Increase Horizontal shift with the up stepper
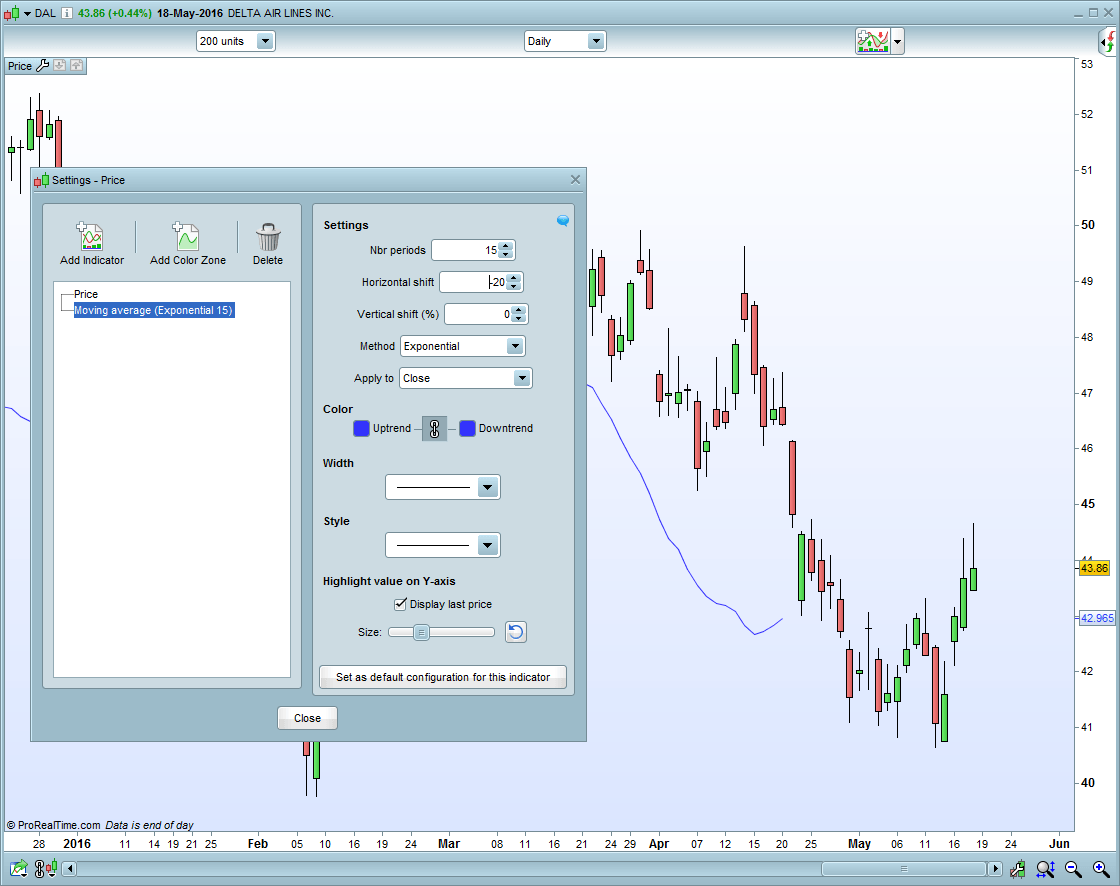Image resolution: width=1120 pixels, height=886 pixels. [x=514, y=278]
